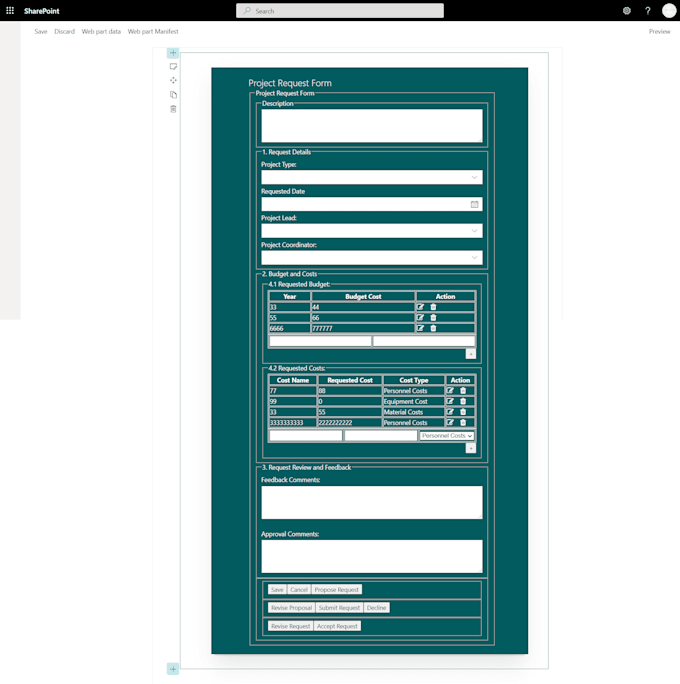
Task: Click the Revise Proposal button
Action: [x=291, y=608]
